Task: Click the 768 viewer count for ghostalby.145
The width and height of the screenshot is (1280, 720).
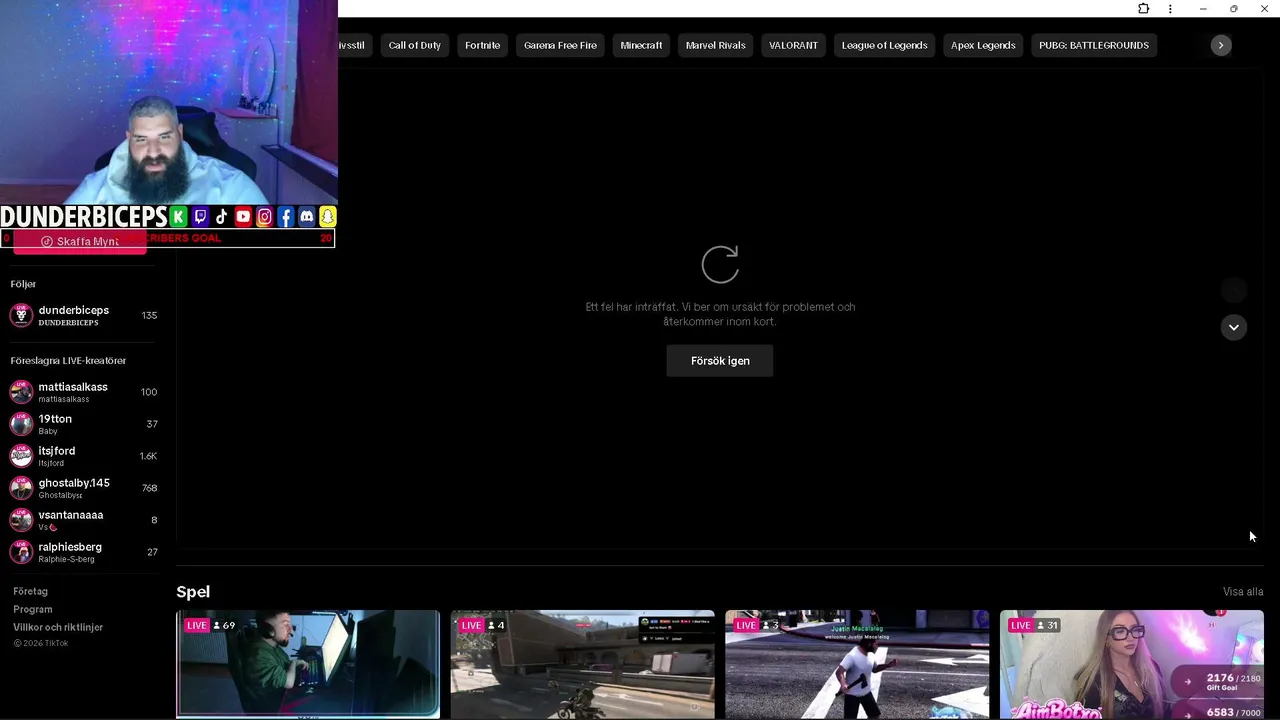Action: (x=149, y=488)
